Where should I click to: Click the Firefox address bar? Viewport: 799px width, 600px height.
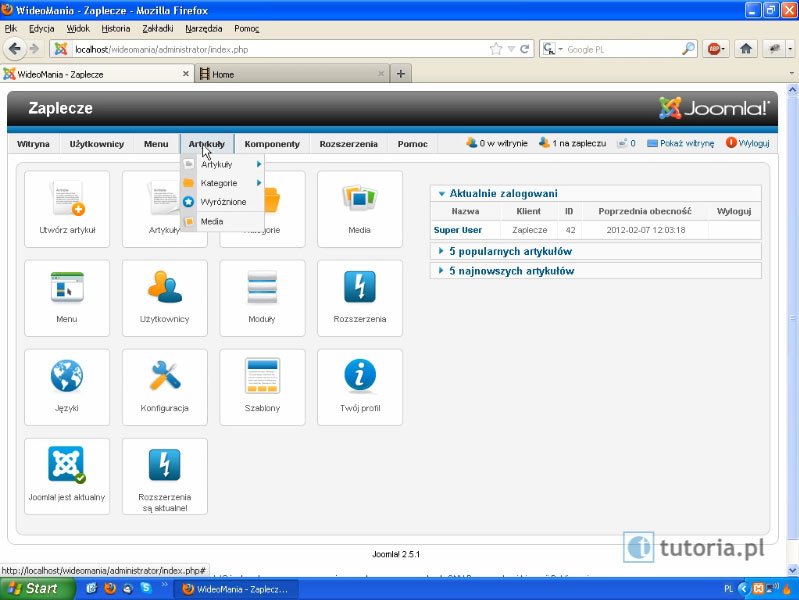click(x=280, y=48)
